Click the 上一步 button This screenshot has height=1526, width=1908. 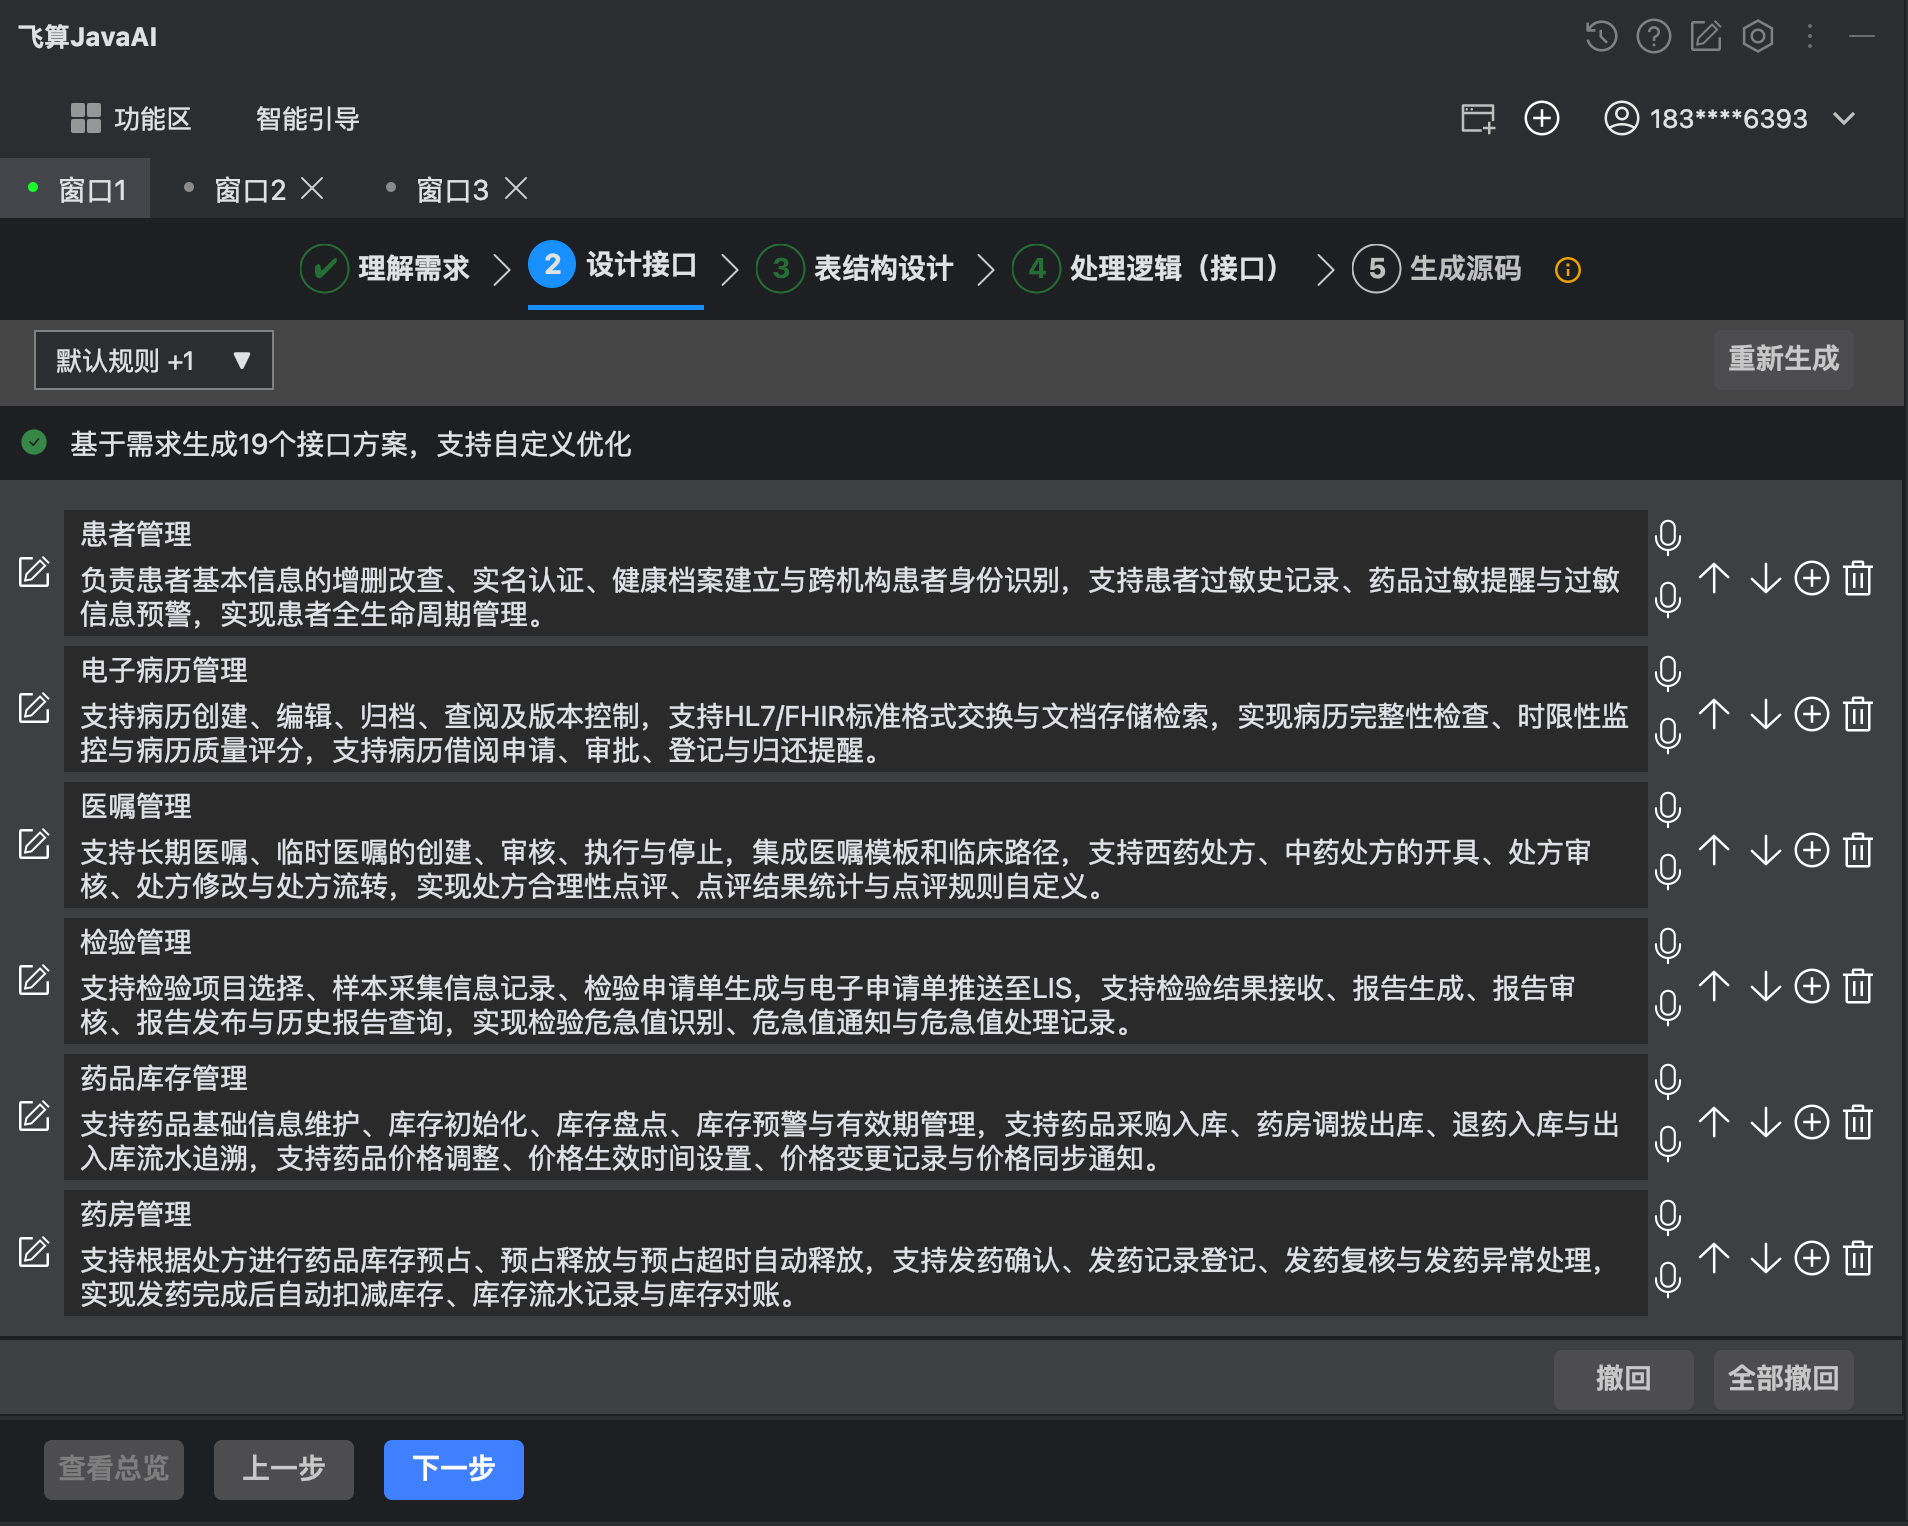[284, 1469]
